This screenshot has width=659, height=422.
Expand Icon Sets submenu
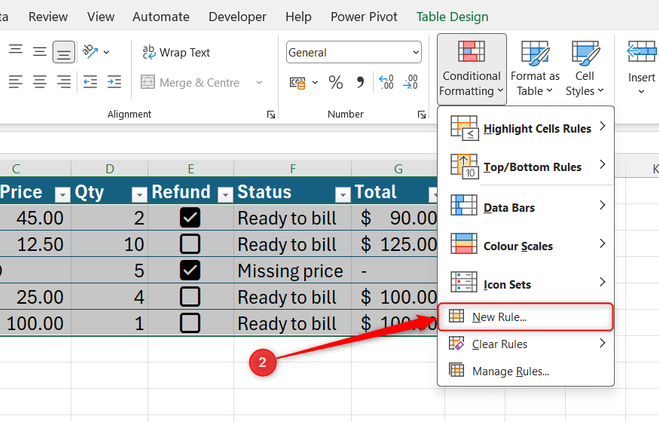pos(526,284)
